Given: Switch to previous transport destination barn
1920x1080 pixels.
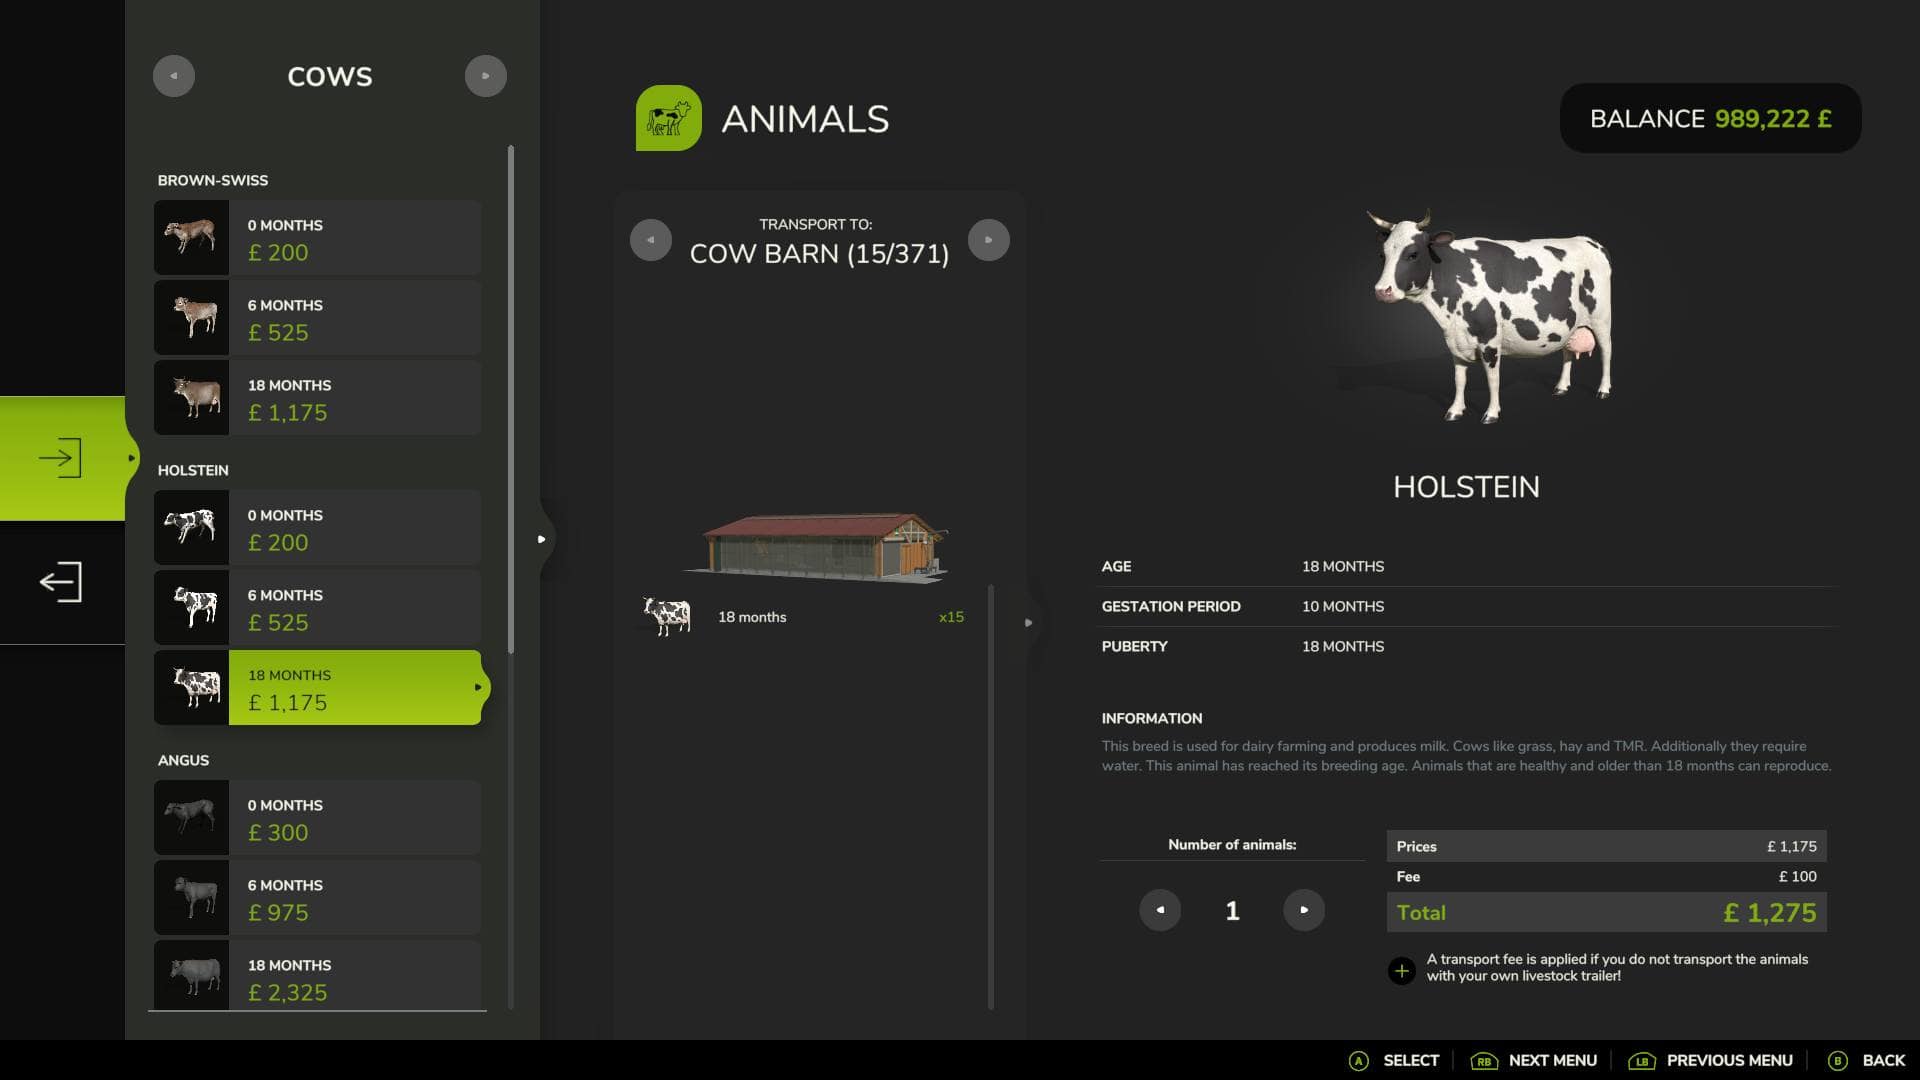Looking at the screenshot, I should 650,240.
